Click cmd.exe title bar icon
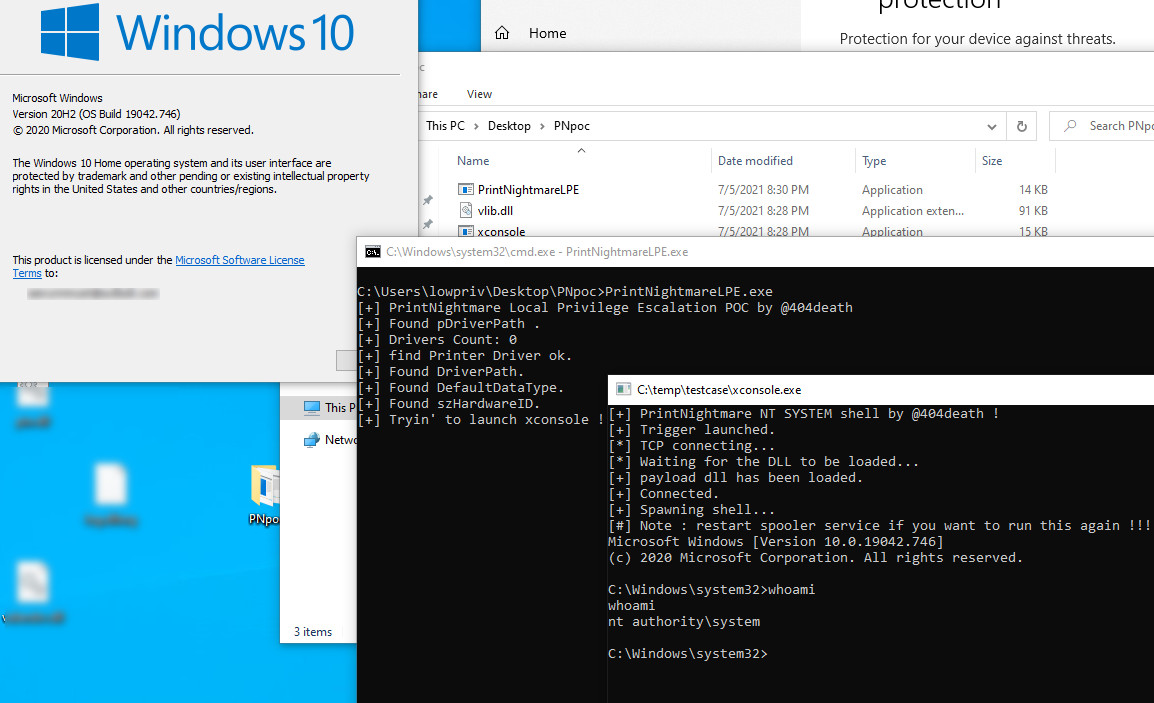1154x703 pixels. click(373, 252)
